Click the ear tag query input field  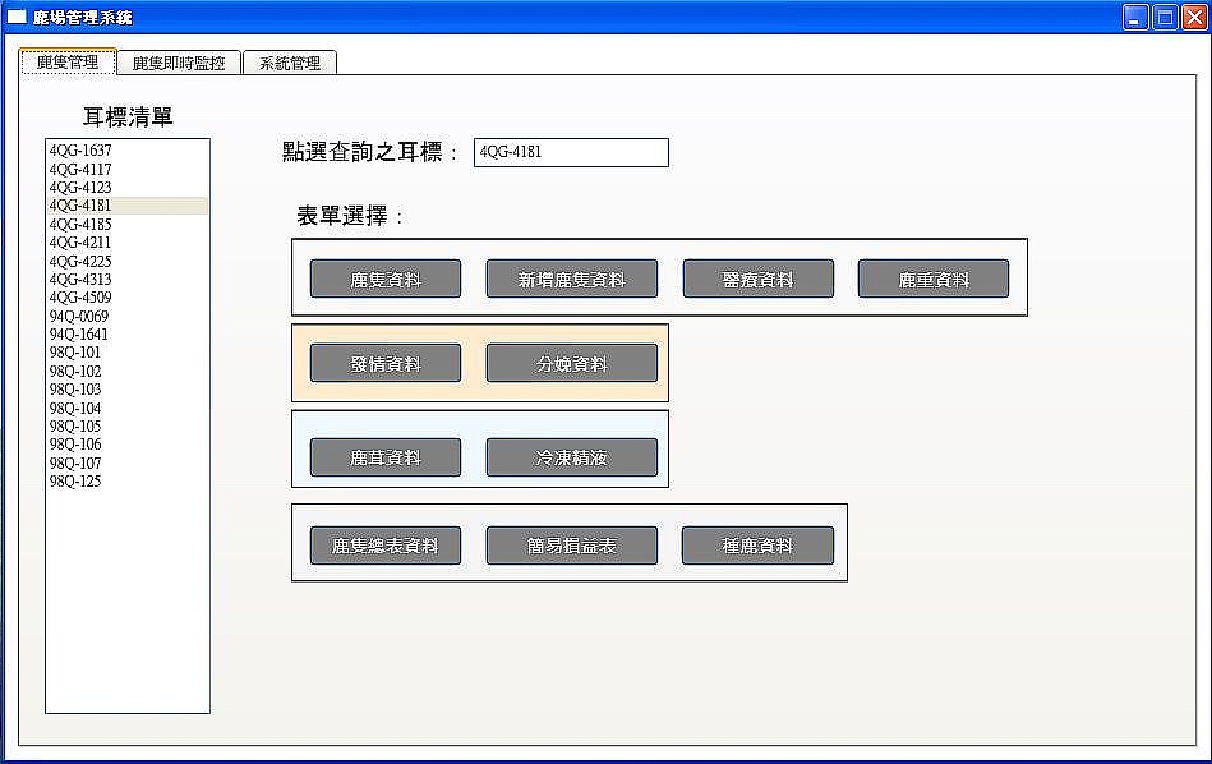pos(570,153)
